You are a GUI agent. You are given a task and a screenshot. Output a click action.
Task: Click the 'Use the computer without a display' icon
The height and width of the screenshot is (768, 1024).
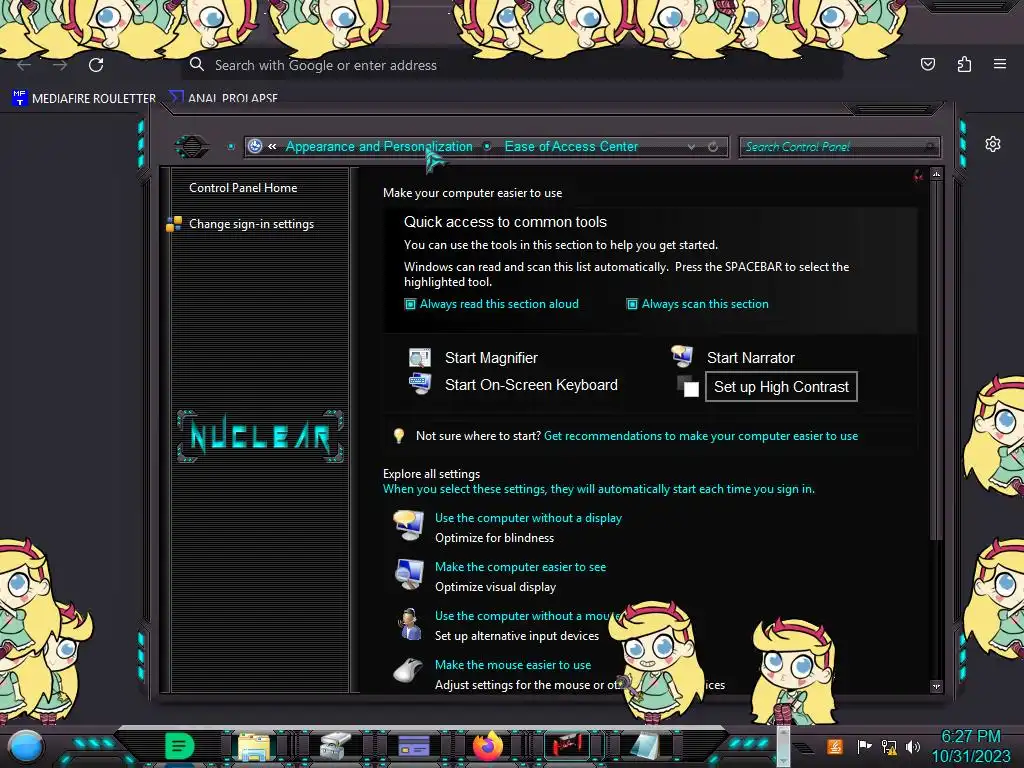pos(409,526)
